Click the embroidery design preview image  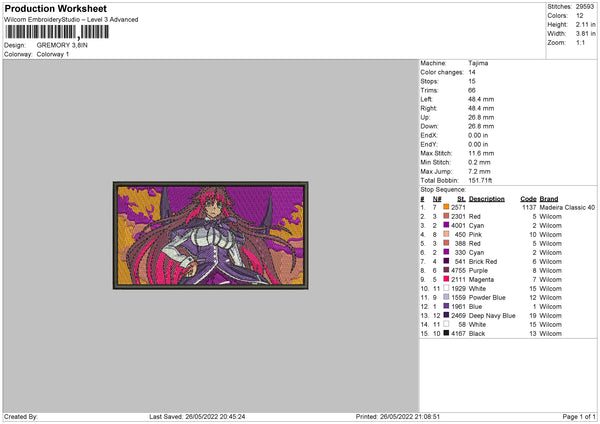tap(210, 235)
